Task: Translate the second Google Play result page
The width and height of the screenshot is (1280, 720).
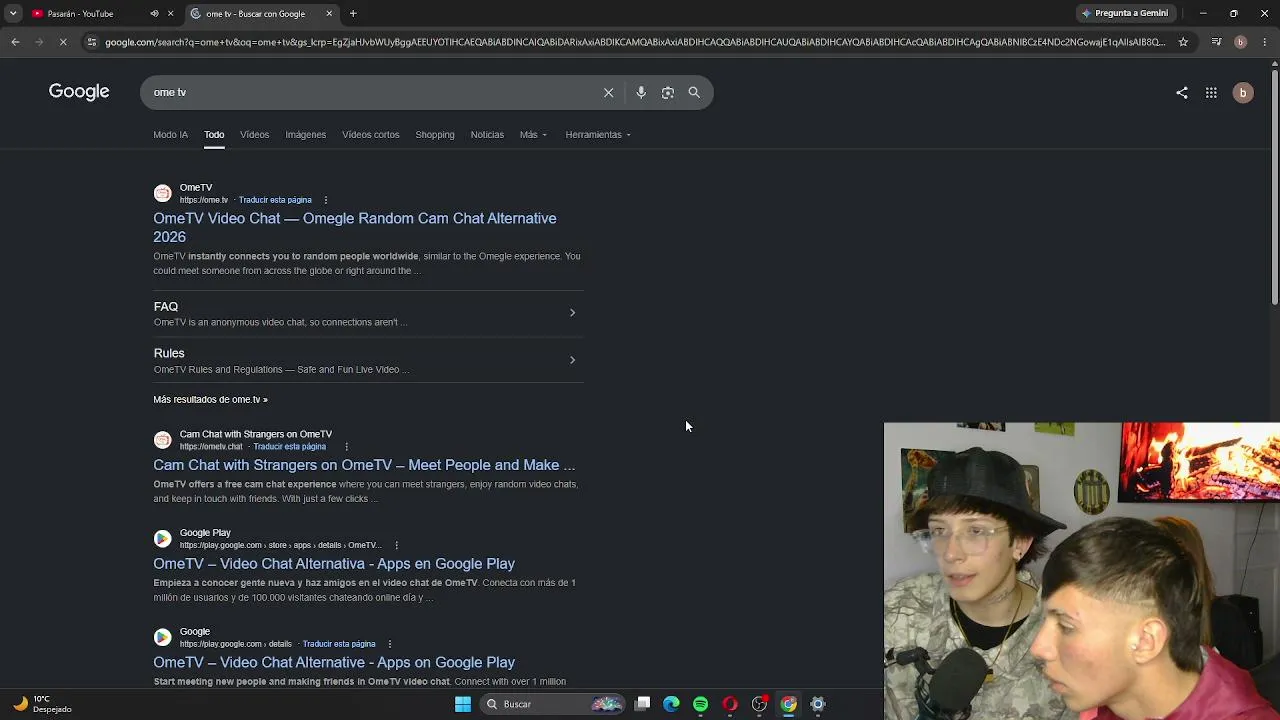Action: [339, 644]
